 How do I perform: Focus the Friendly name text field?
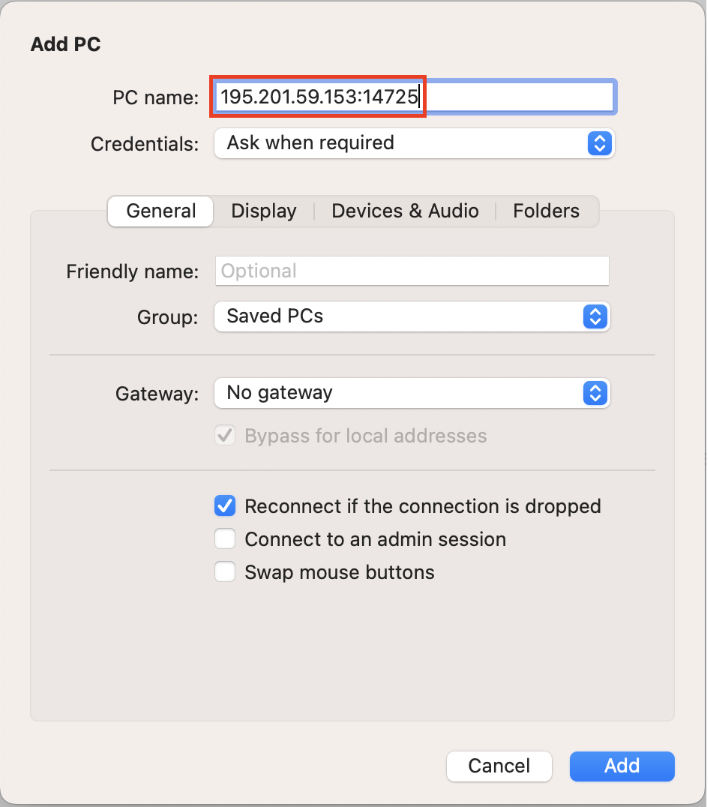pyautogui.click(x=411, y=271)
